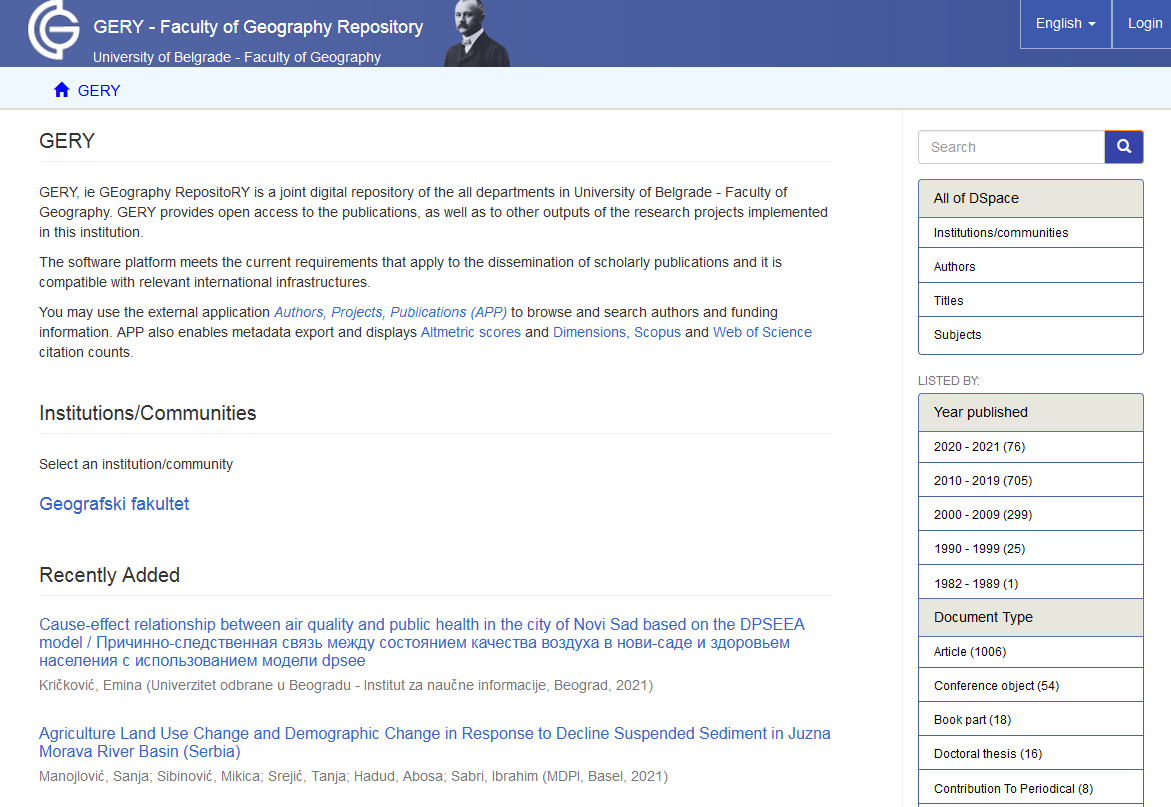Click the GERY logo icon in header
Image resolution: width=1171 pixels, height=807 pixels.
[x=53, y=31]
